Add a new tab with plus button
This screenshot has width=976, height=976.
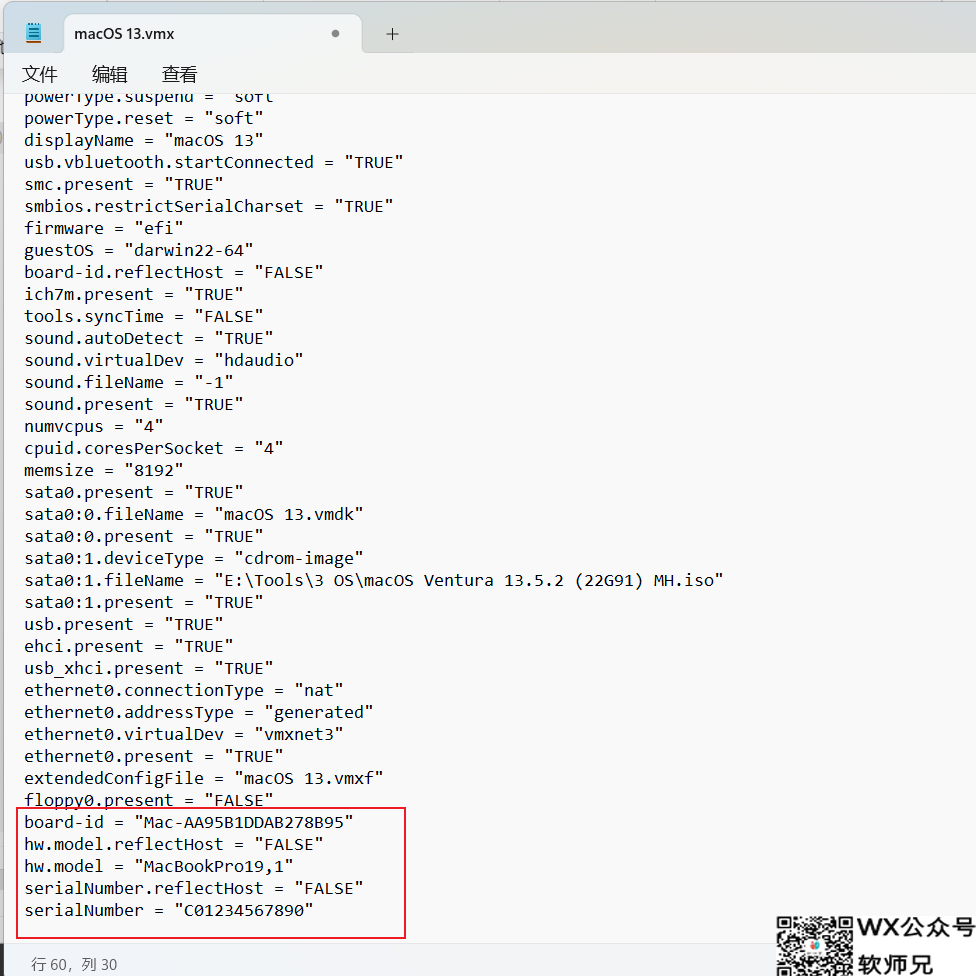click(392, 34)
